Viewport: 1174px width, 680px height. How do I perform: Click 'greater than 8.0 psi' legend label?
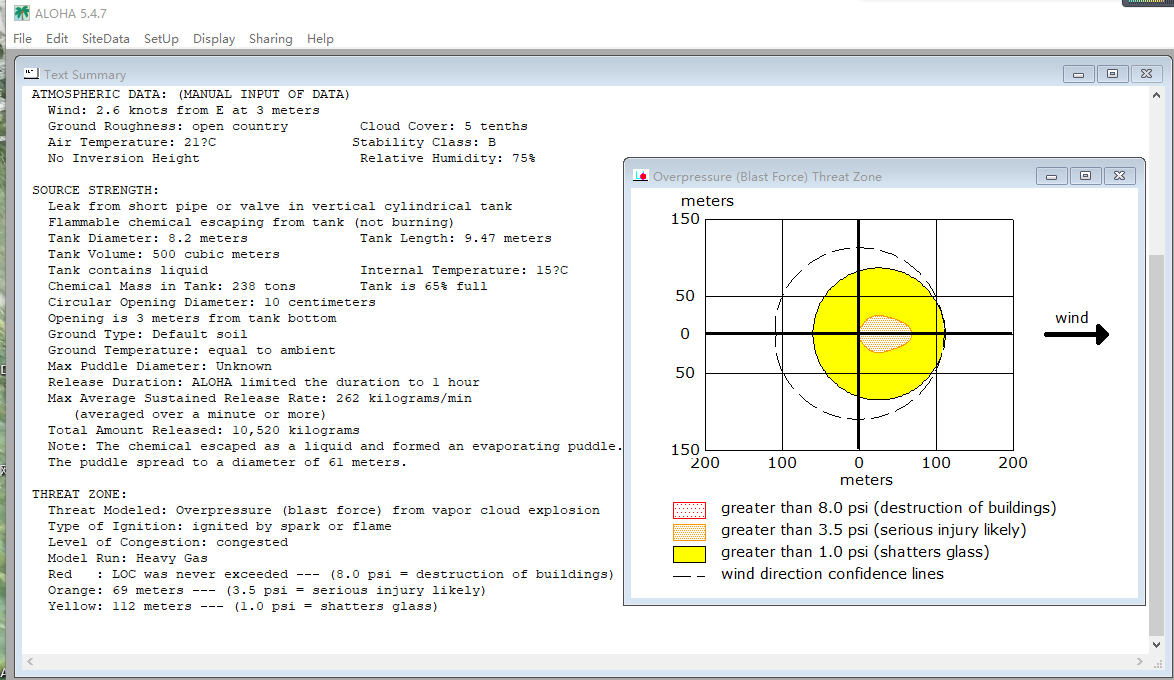click(x=888, y=509)
